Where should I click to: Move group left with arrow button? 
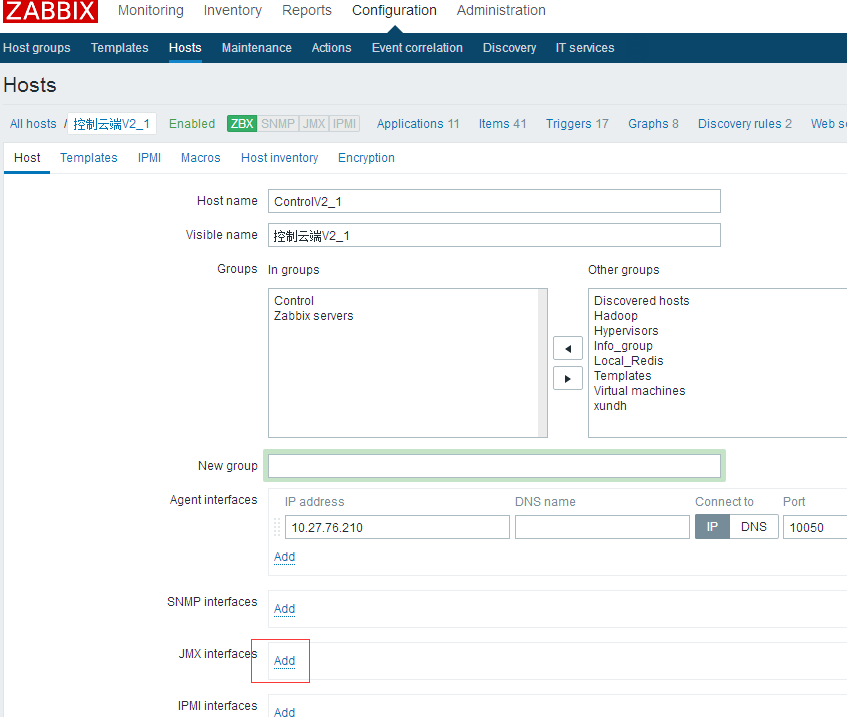568,349
